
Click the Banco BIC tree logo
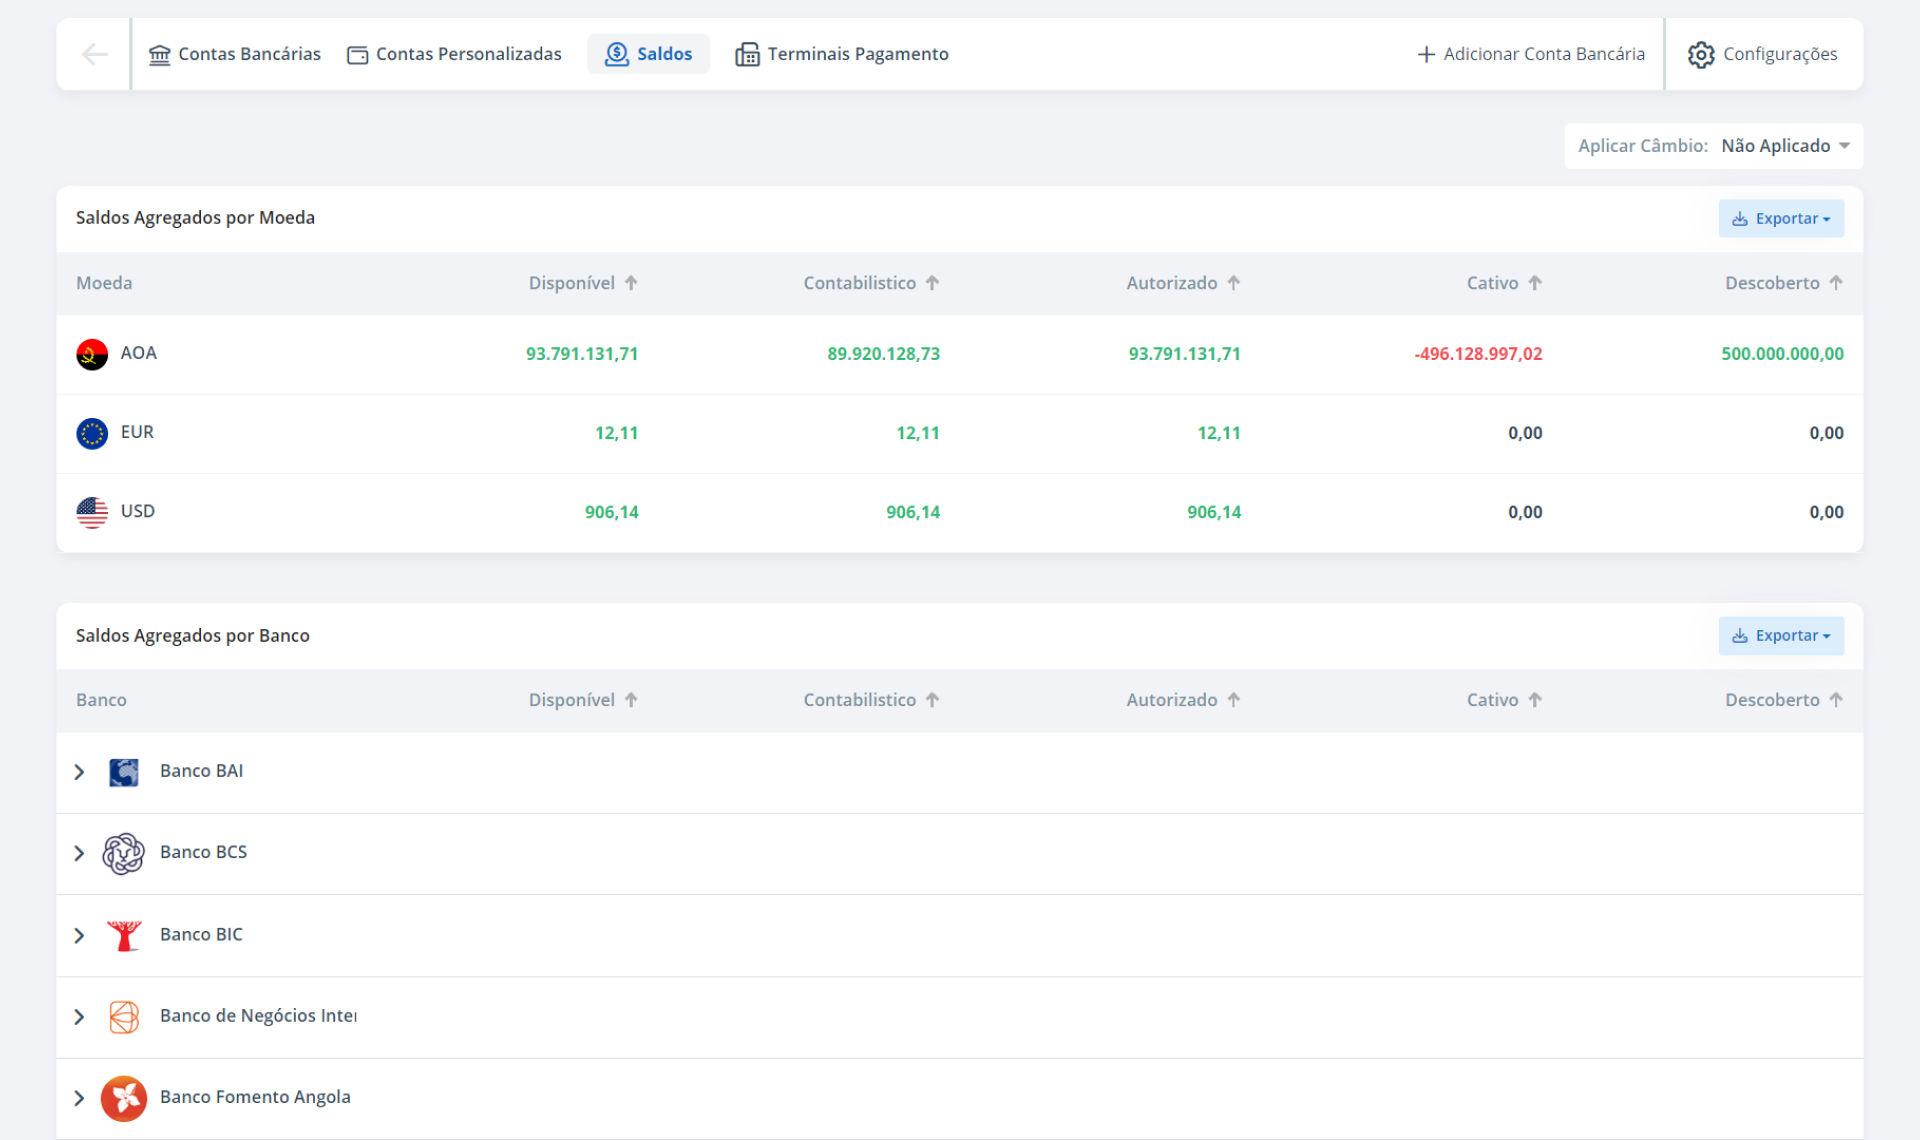[124, 935]
